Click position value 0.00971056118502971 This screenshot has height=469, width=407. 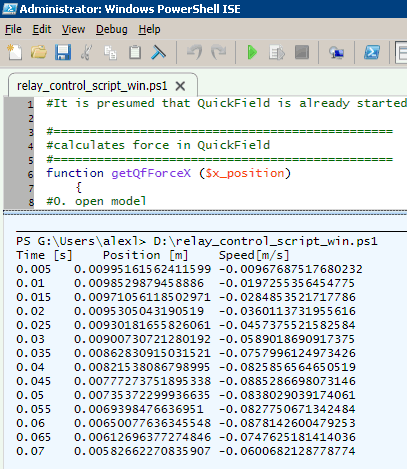tap(142, 297)
